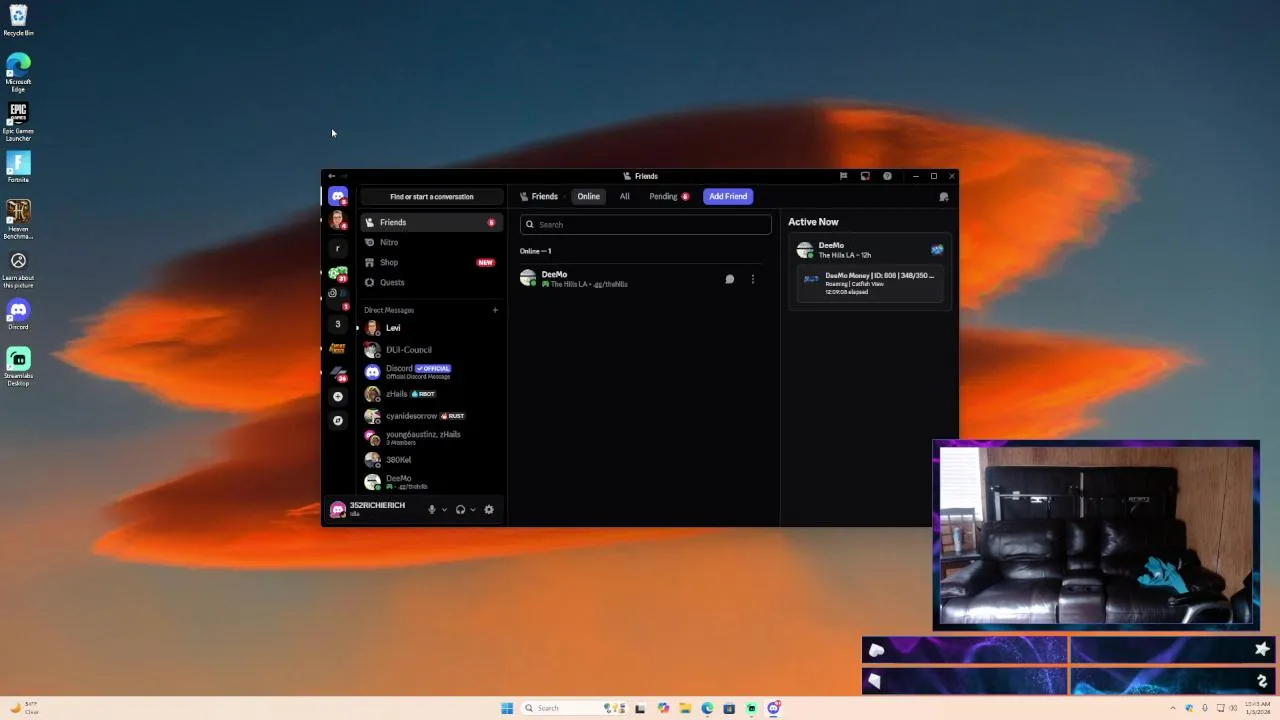
Task: Open New Group DM icon top right
Action: click(x=944, y=197)
